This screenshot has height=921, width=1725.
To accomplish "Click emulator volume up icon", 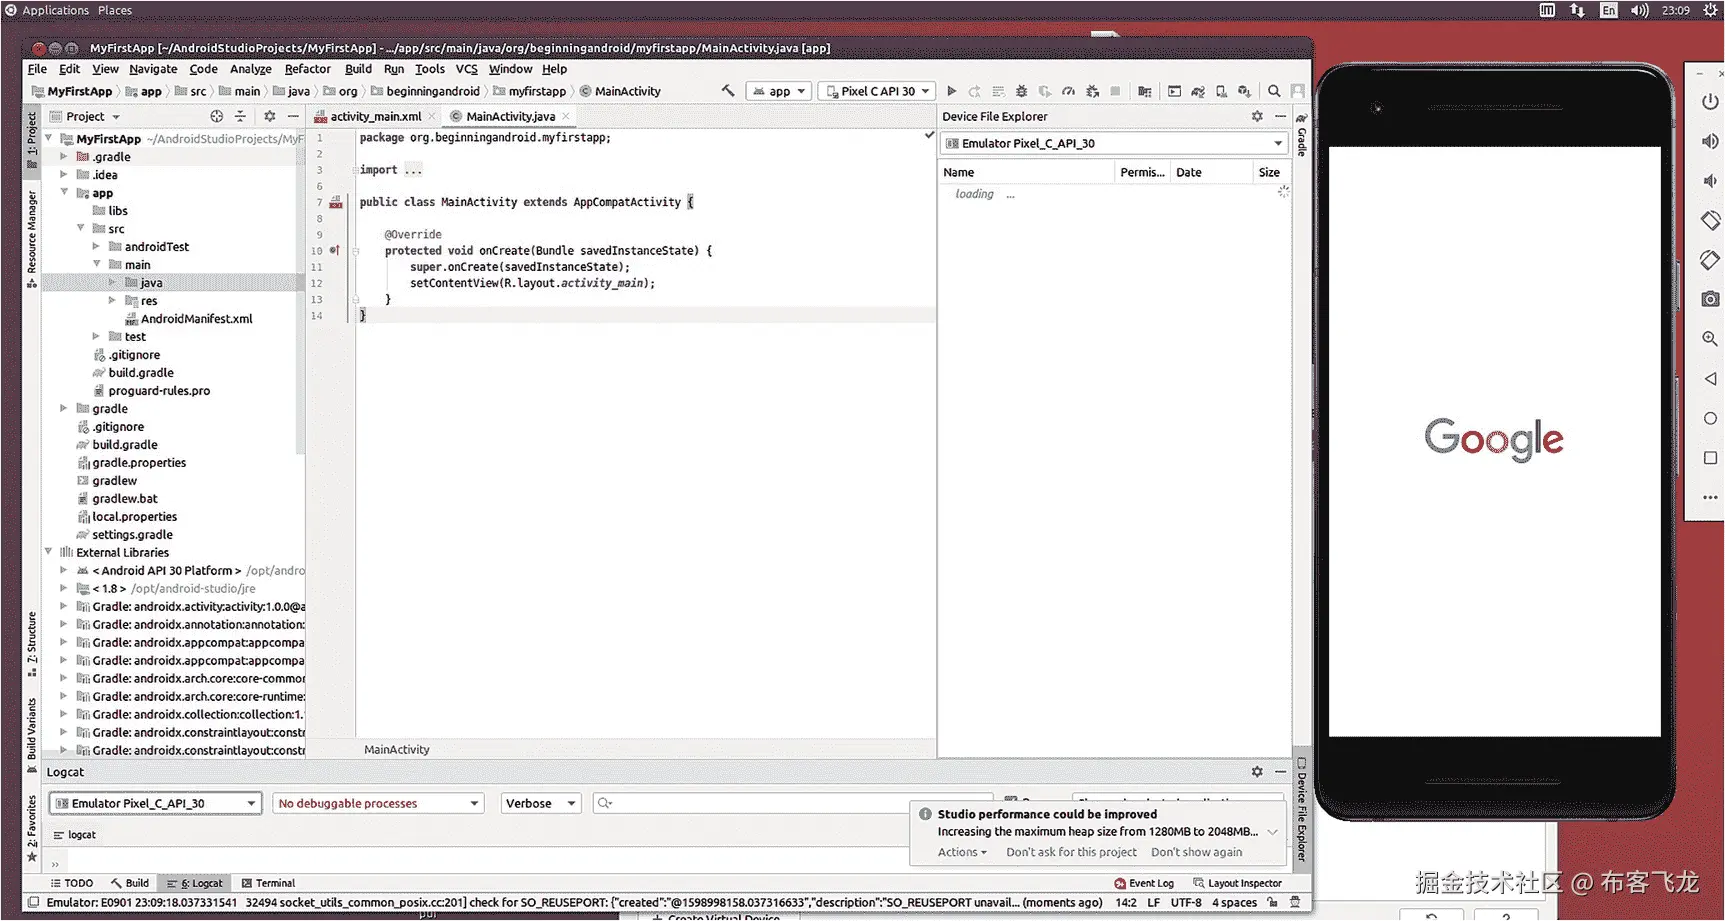I will click(1710, 141).
